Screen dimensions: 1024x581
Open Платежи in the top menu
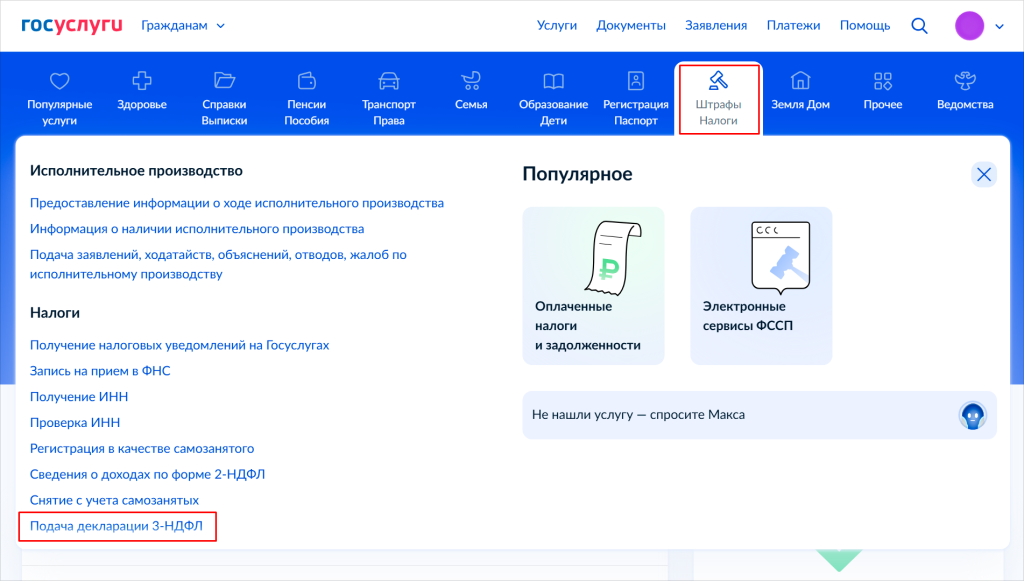793,26
